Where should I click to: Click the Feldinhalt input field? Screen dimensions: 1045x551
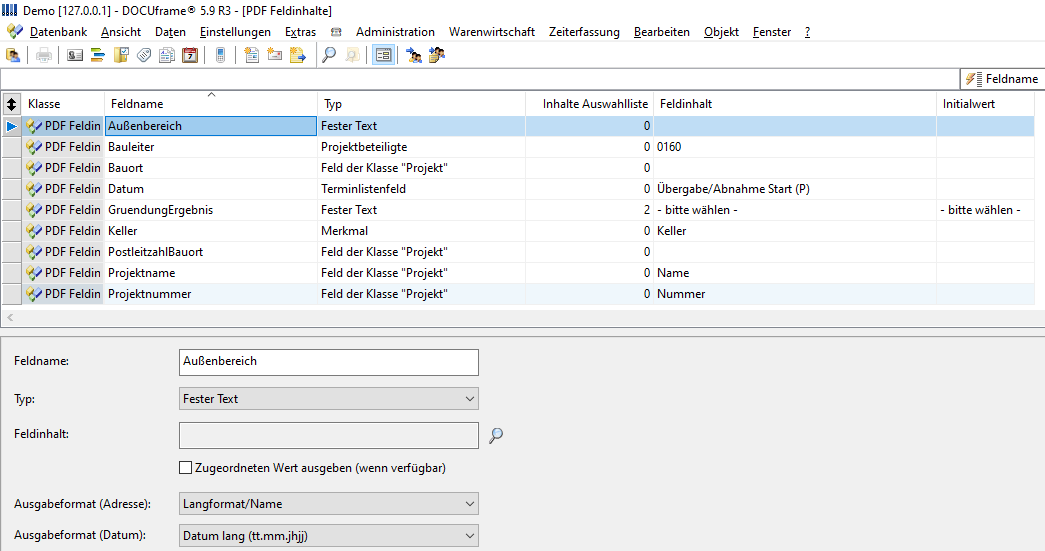click(x=329, y=436)
